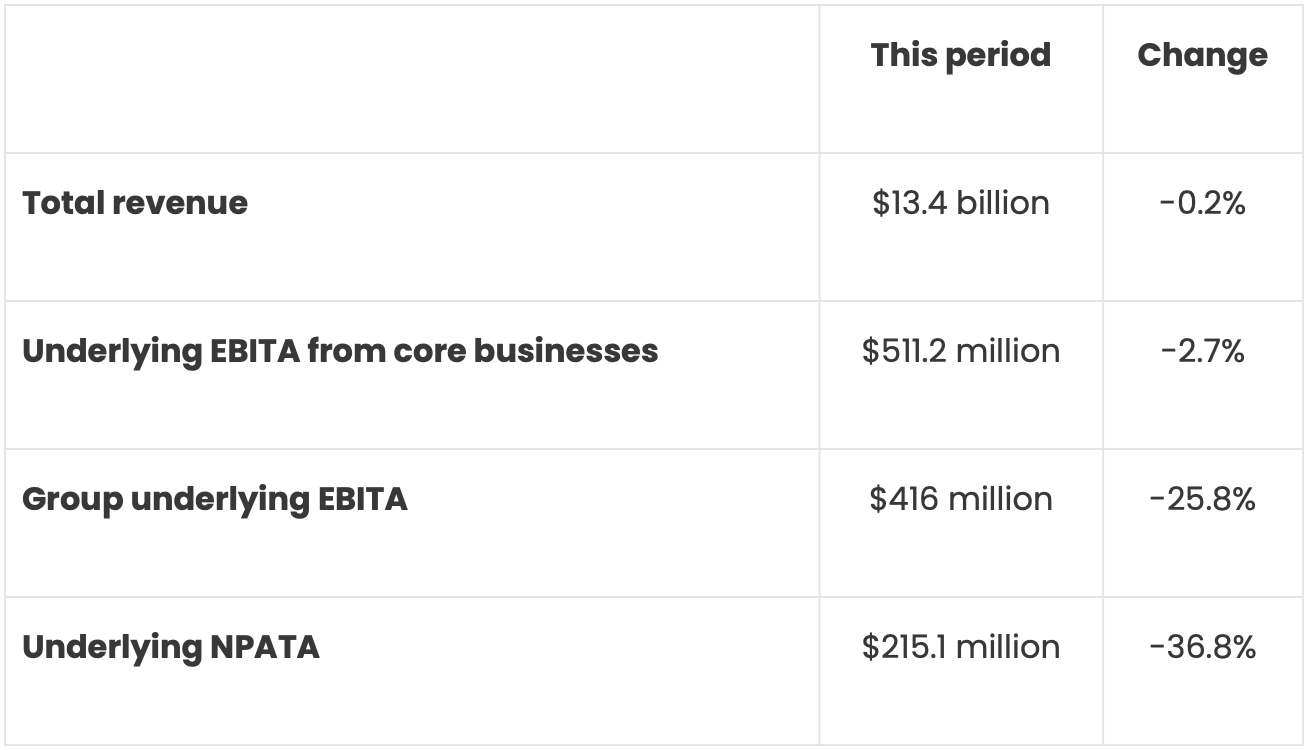Click the '-36.8%' change value
This screenshot has height=750, width=1308.
click(1202, 647)
